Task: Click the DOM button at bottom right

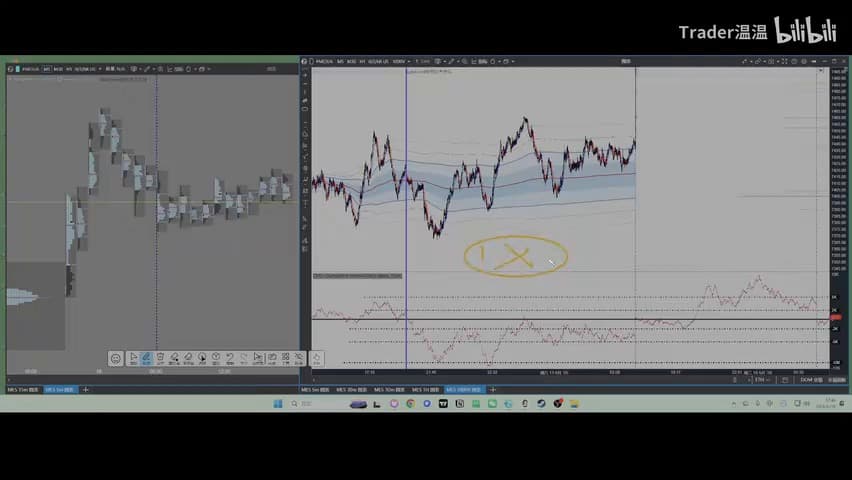Action: (812, 380)
